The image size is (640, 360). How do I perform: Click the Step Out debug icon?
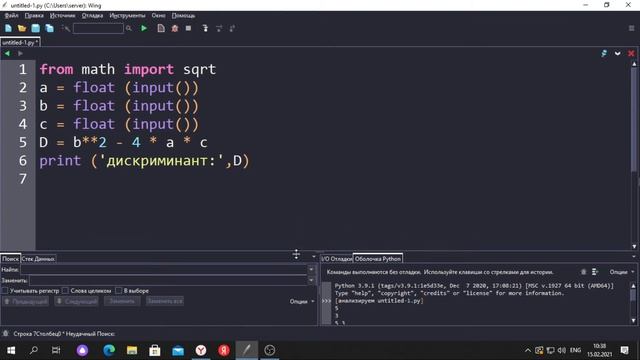pos(232,28)
